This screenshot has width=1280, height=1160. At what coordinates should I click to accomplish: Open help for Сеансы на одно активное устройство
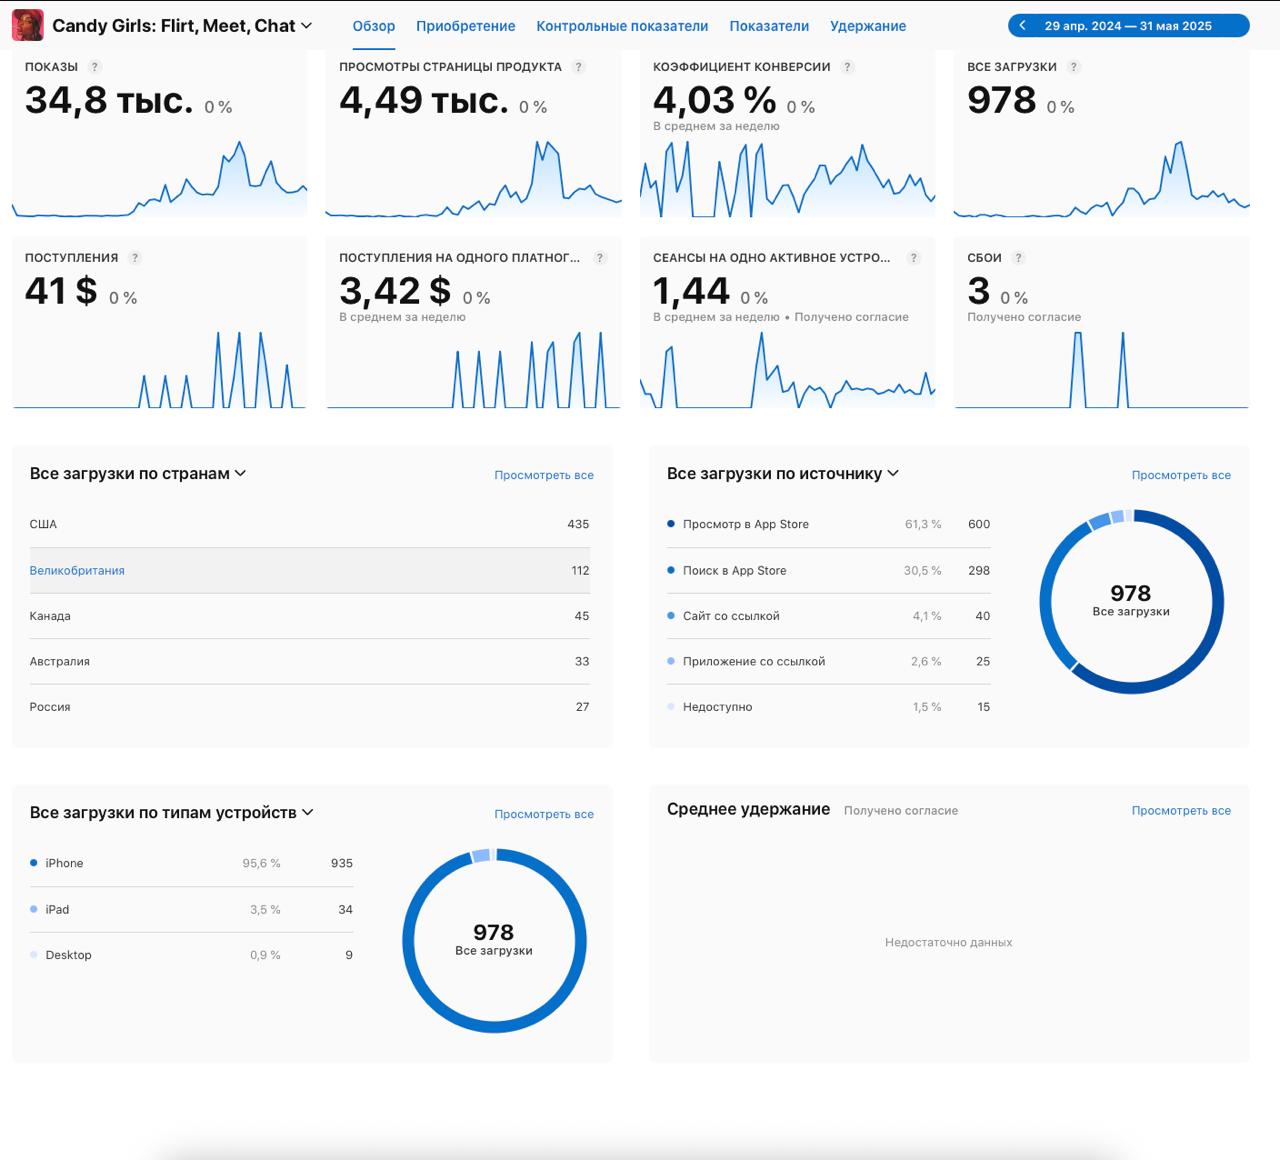coord(913,258)
